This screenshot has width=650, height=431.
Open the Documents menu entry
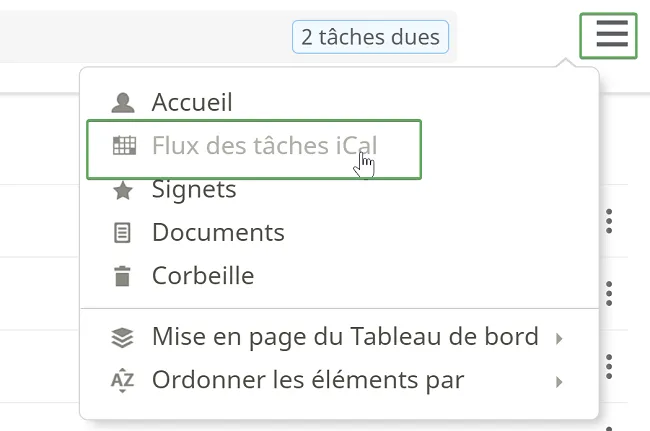click(218, 232)
